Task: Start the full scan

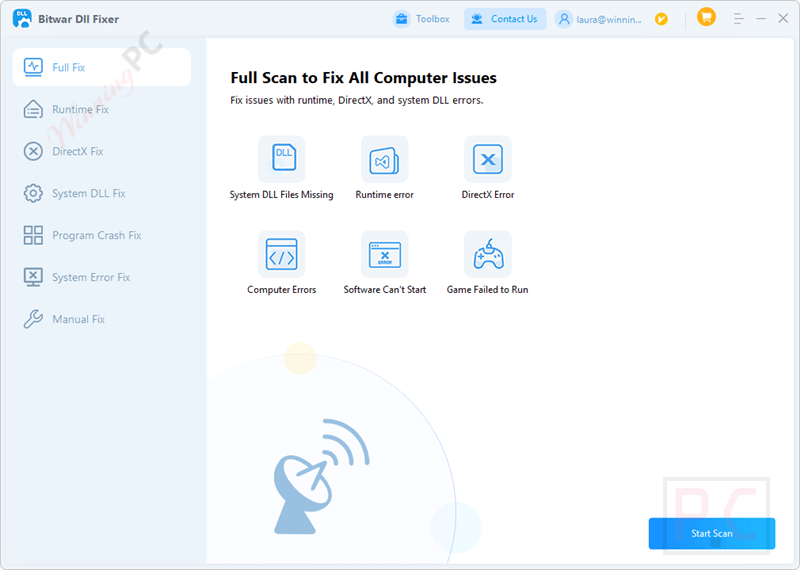Action: 712,533
